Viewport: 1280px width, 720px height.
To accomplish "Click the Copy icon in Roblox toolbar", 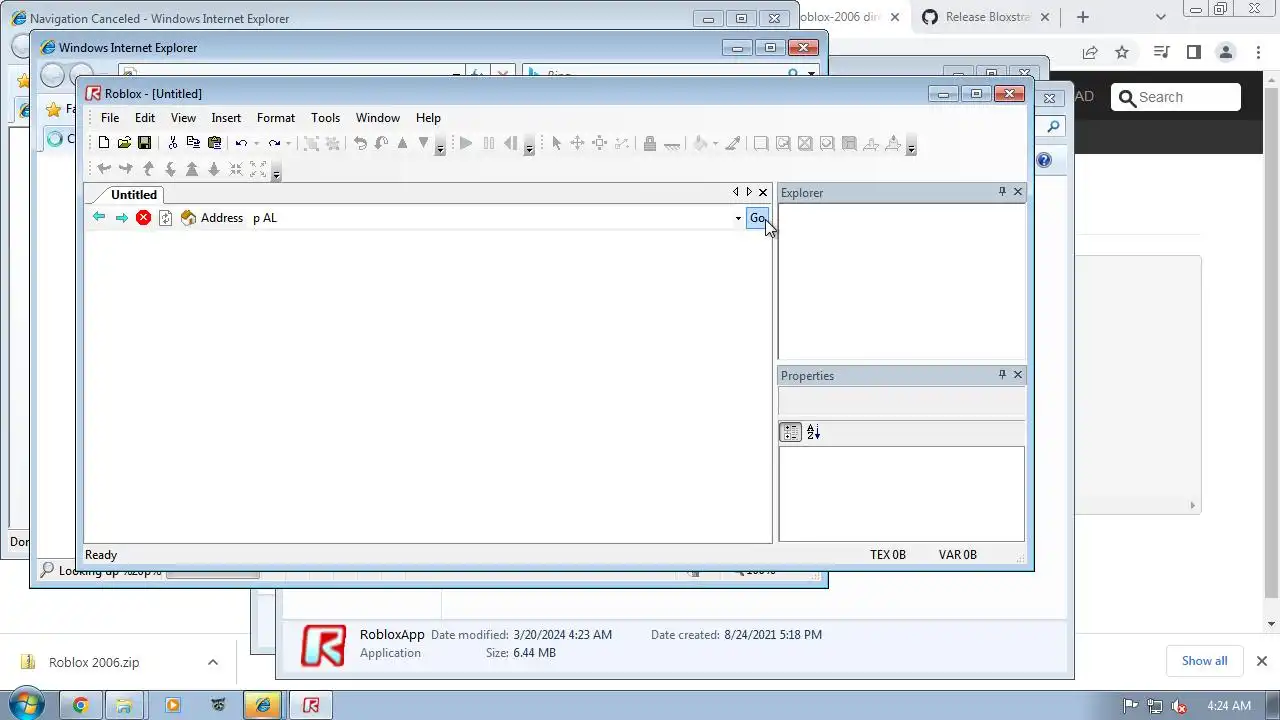I will (x=193, y=143).
